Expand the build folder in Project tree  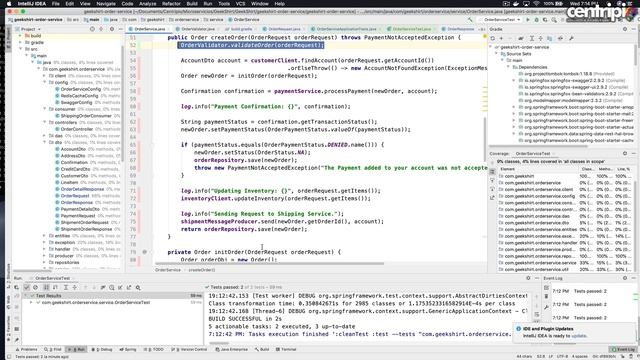(x=20, y=36)
